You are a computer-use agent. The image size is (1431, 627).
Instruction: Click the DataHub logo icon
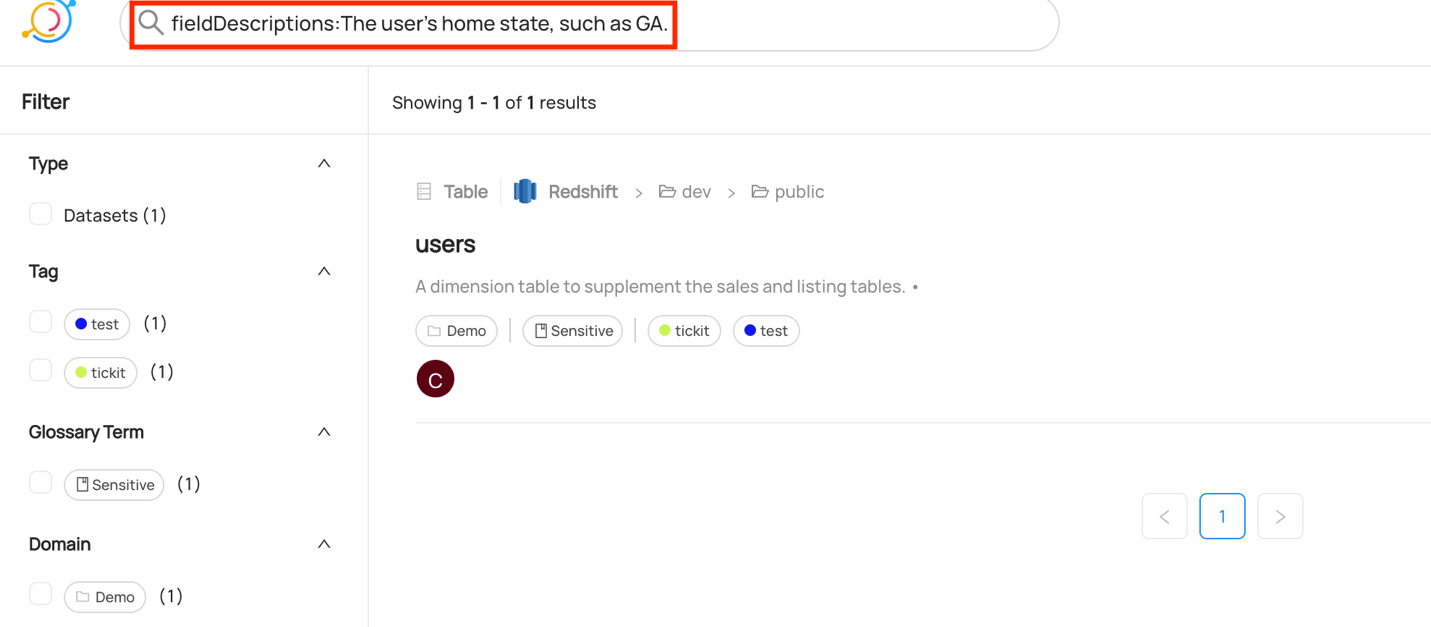click(48, 20)
